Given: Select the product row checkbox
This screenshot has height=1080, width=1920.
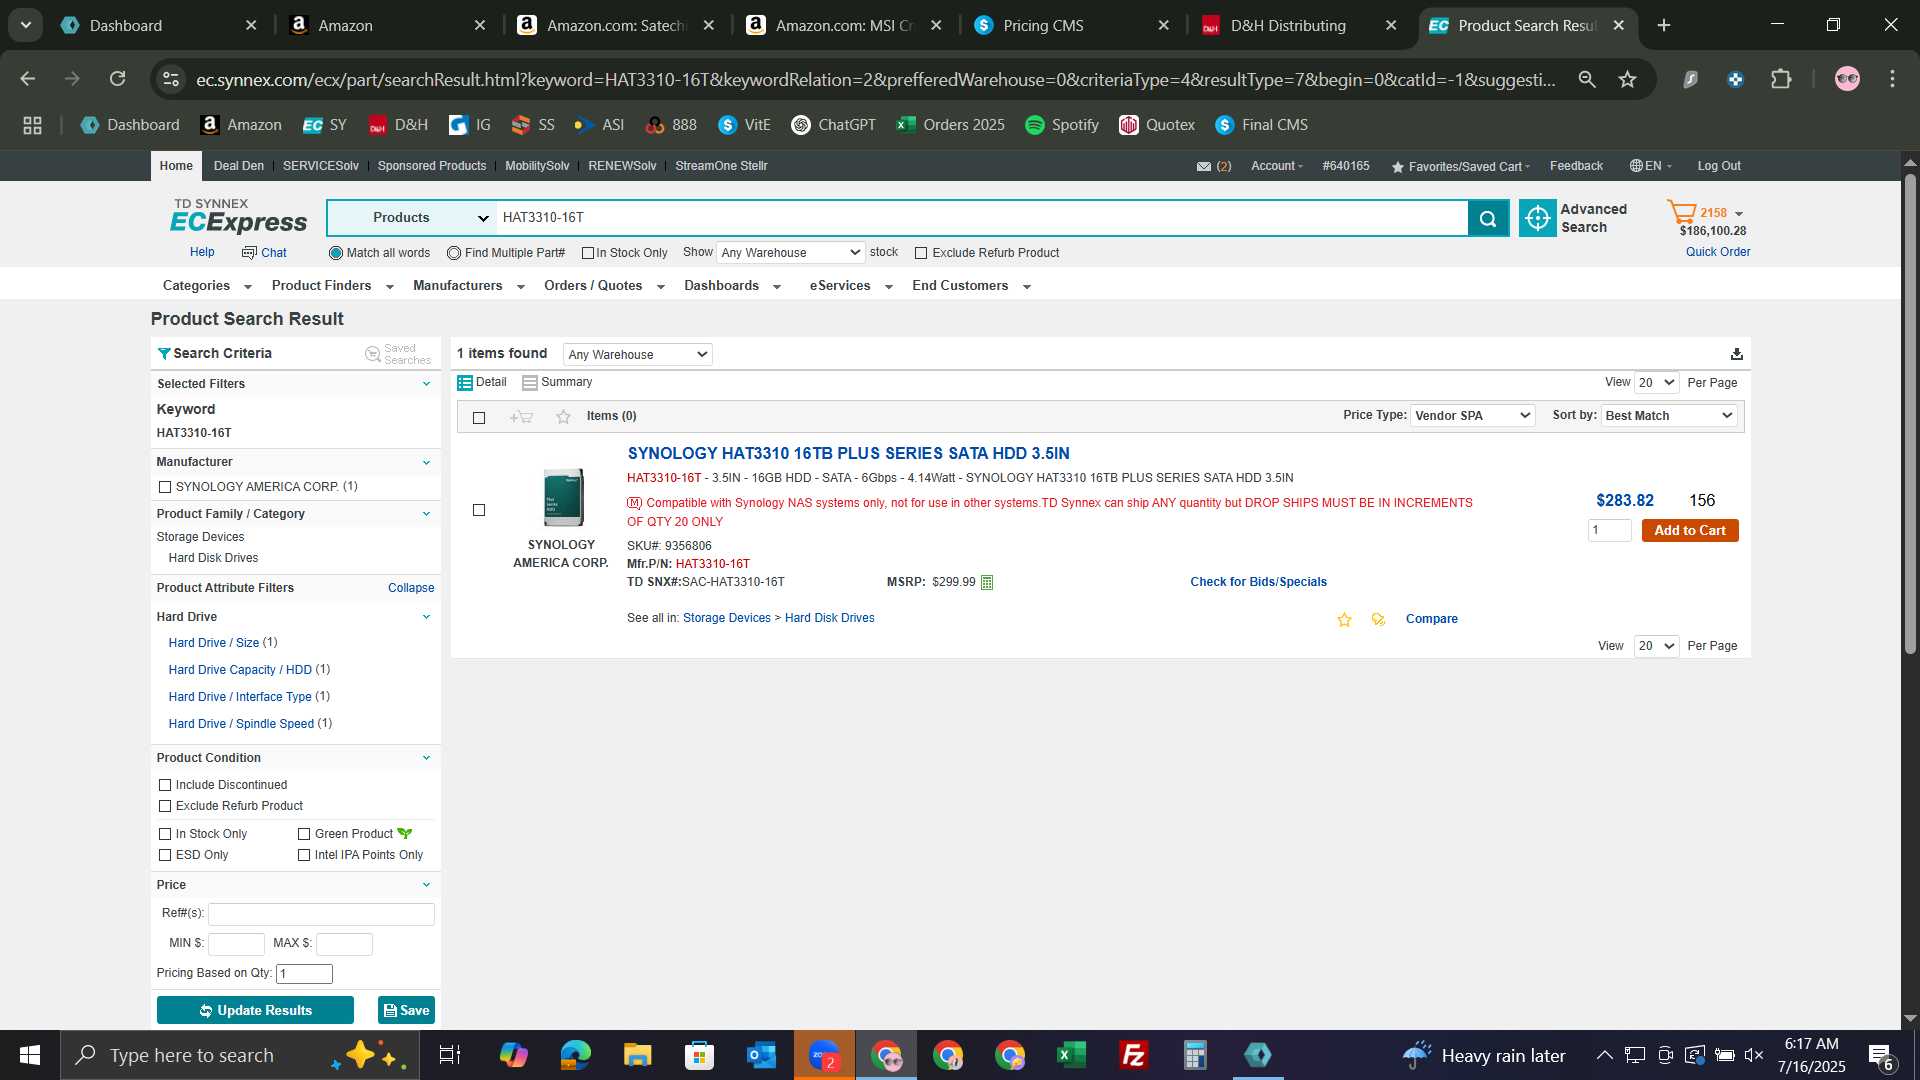Looking at the screenshot, I should [x=479, y=510].
